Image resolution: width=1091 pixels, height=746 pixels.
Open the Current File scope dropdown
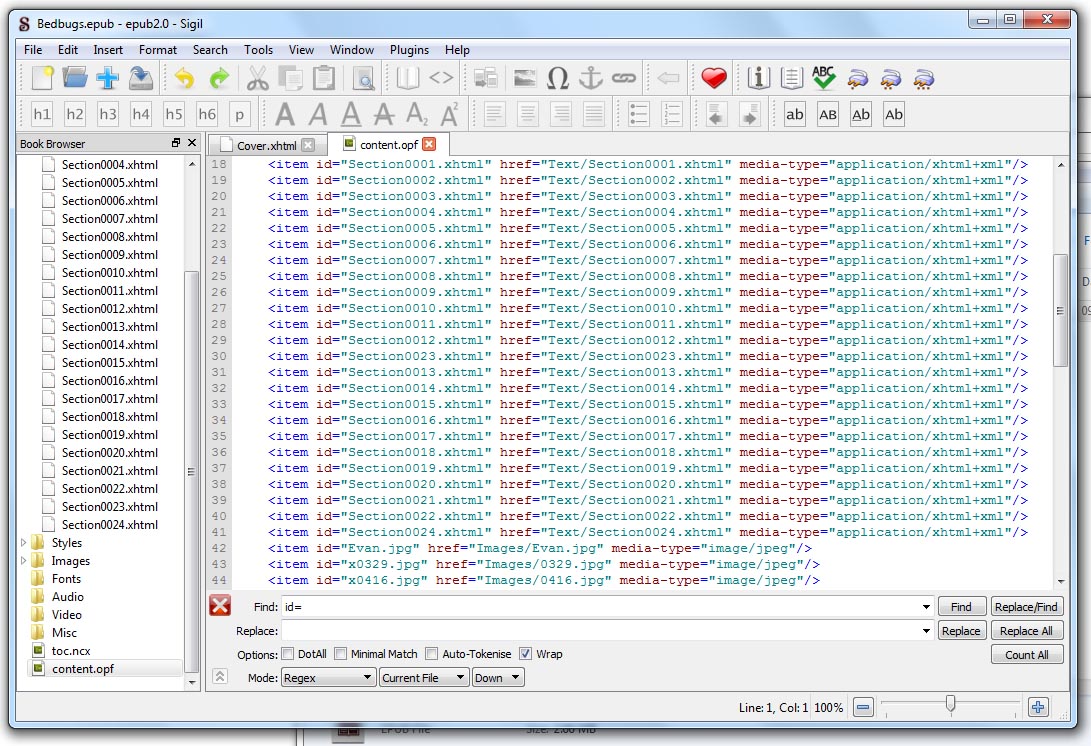click(424, 678)
